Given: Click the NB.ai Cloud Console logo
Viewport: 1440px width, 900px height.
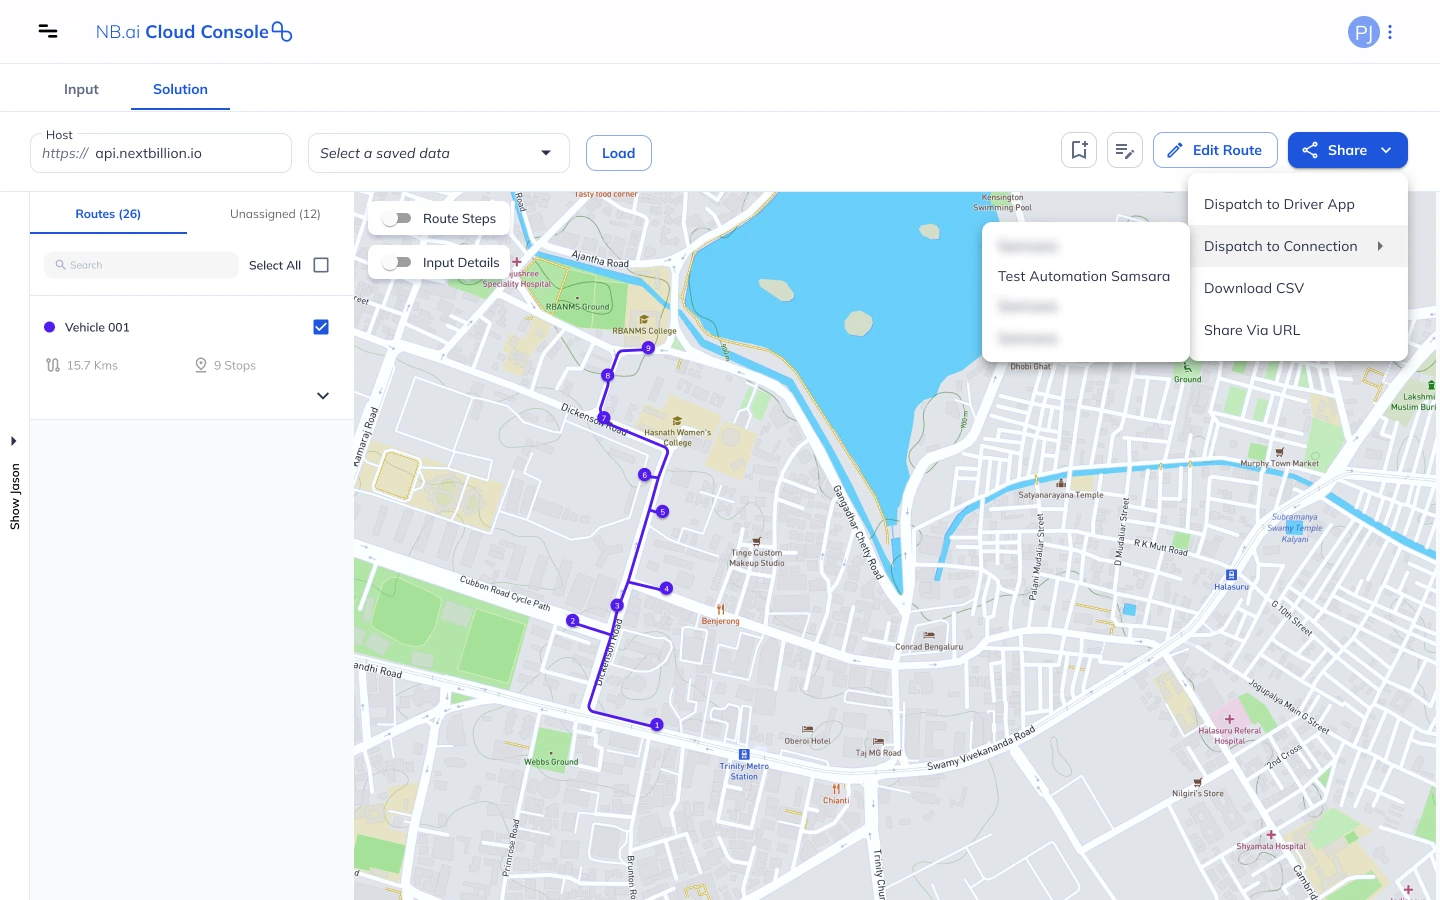Looking at the screenshot, I should click(194, 32).
